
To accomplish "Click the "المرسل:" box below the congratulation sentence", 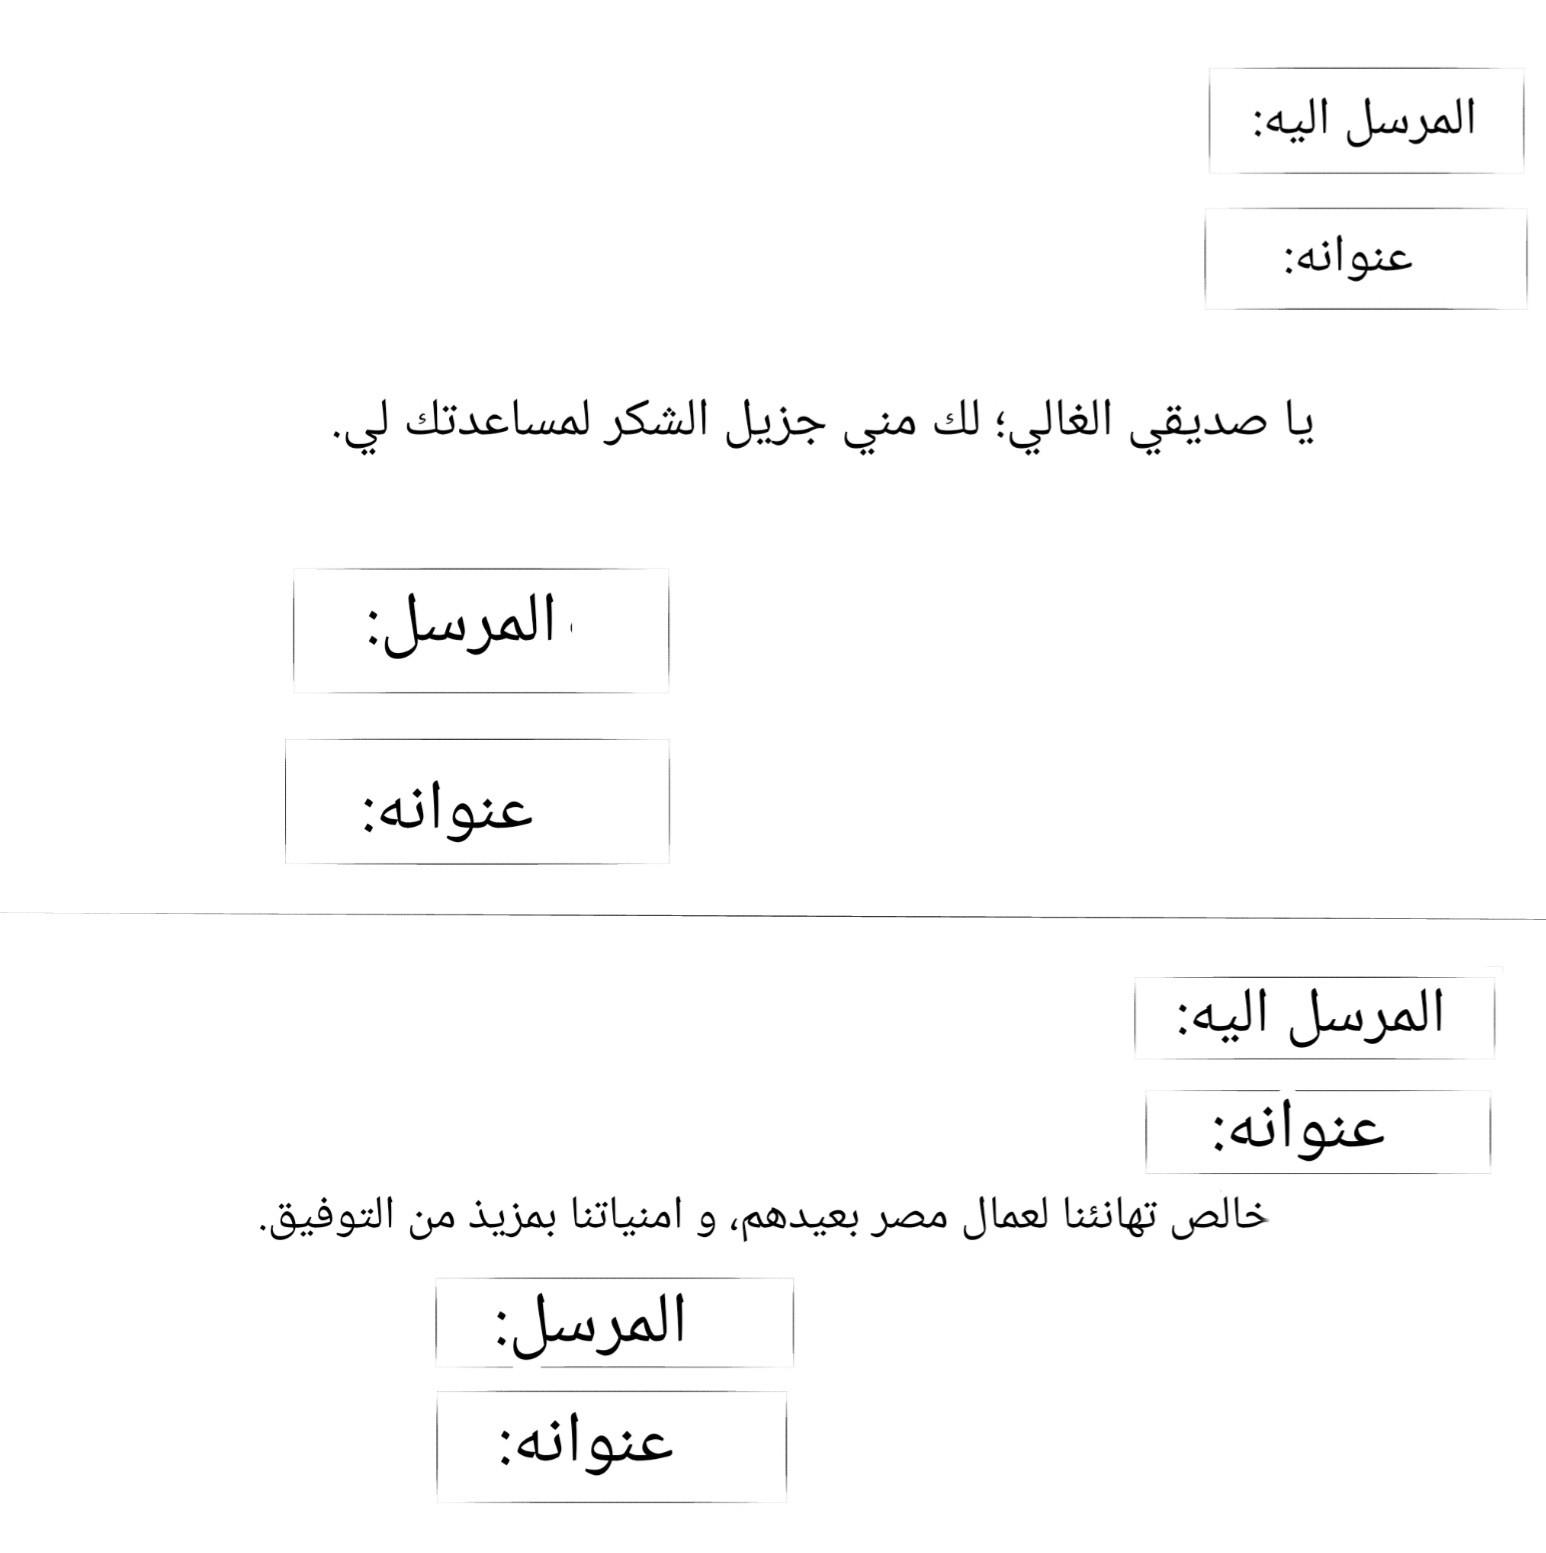I will click(x=614, y=1321).
